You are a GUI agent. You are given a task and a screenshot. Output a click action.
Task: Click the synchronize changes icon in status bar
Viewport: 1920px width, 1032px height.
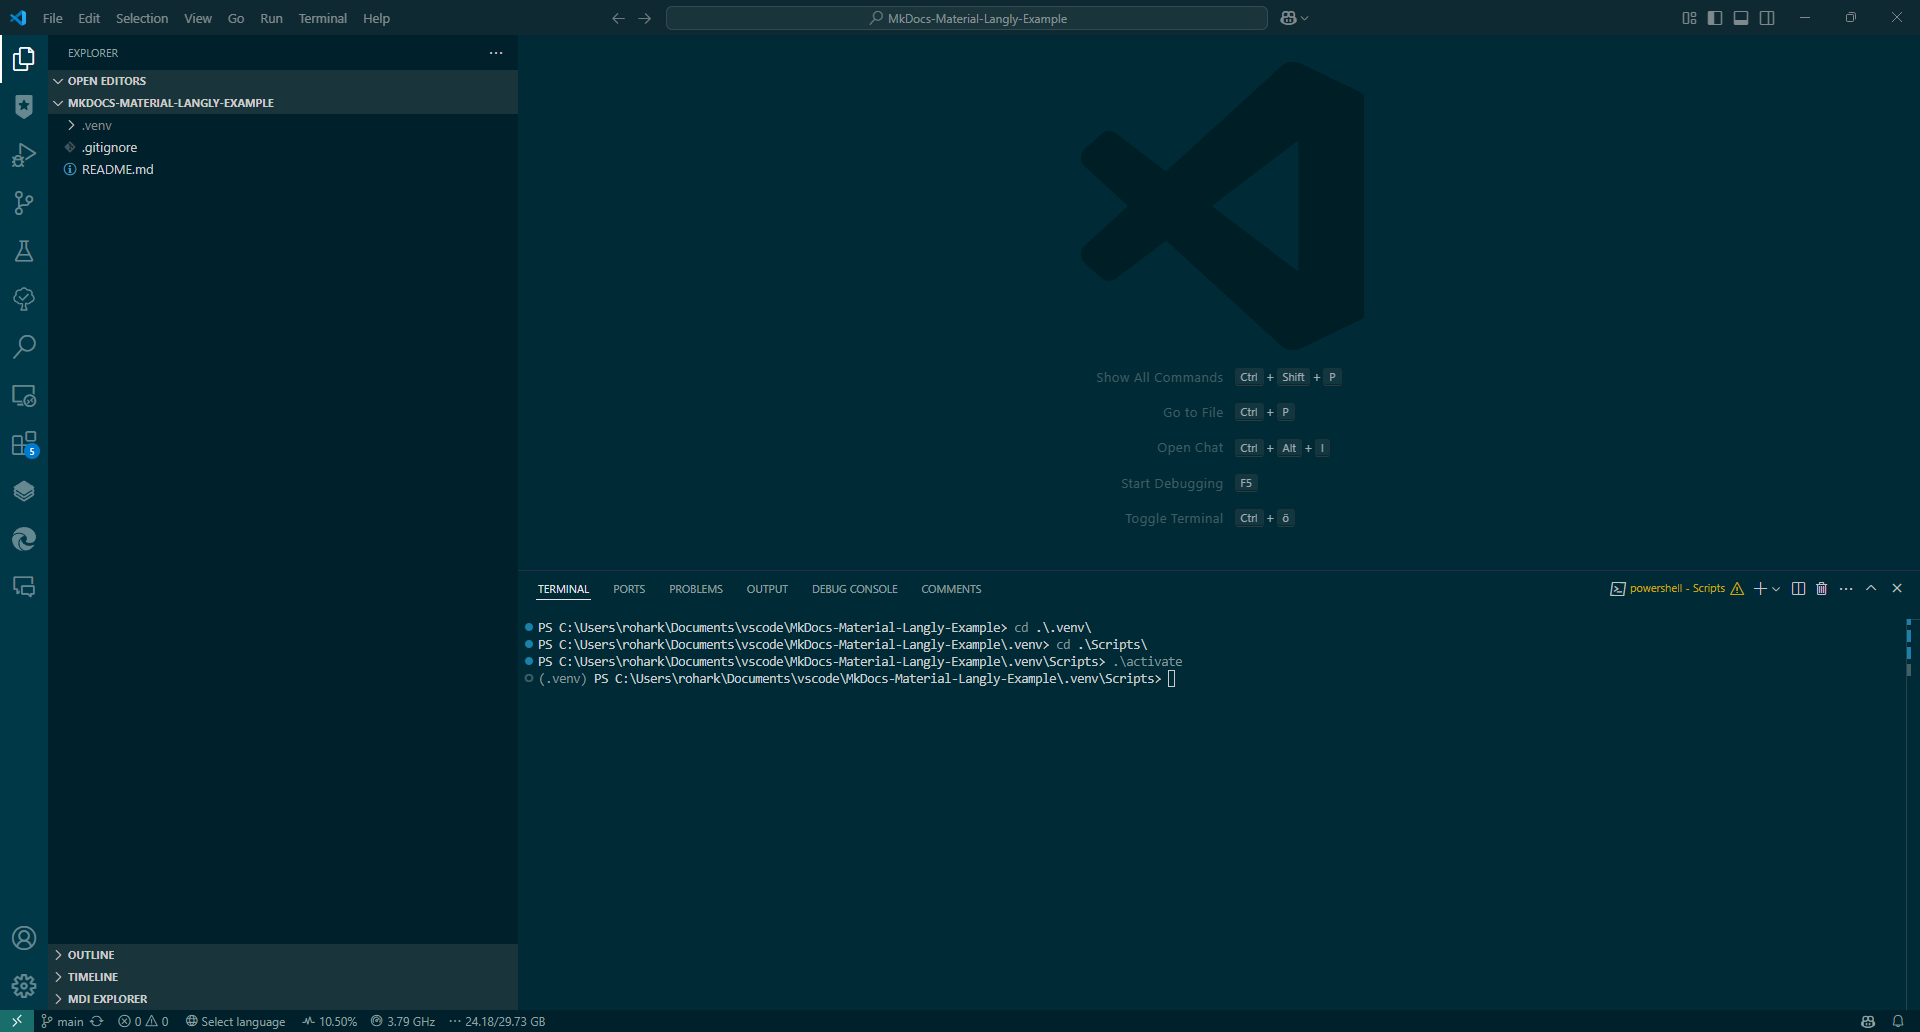[97, 1021]
